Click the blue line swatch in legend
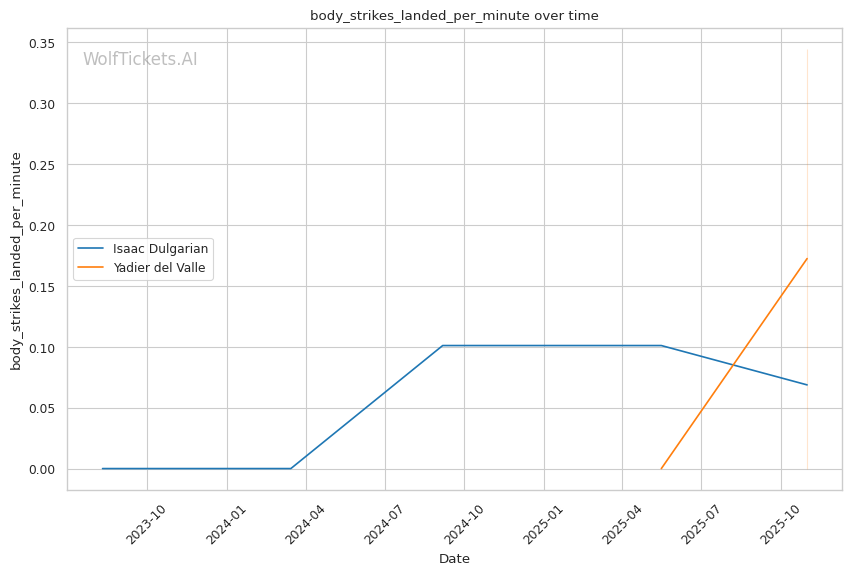 (93, 248)
